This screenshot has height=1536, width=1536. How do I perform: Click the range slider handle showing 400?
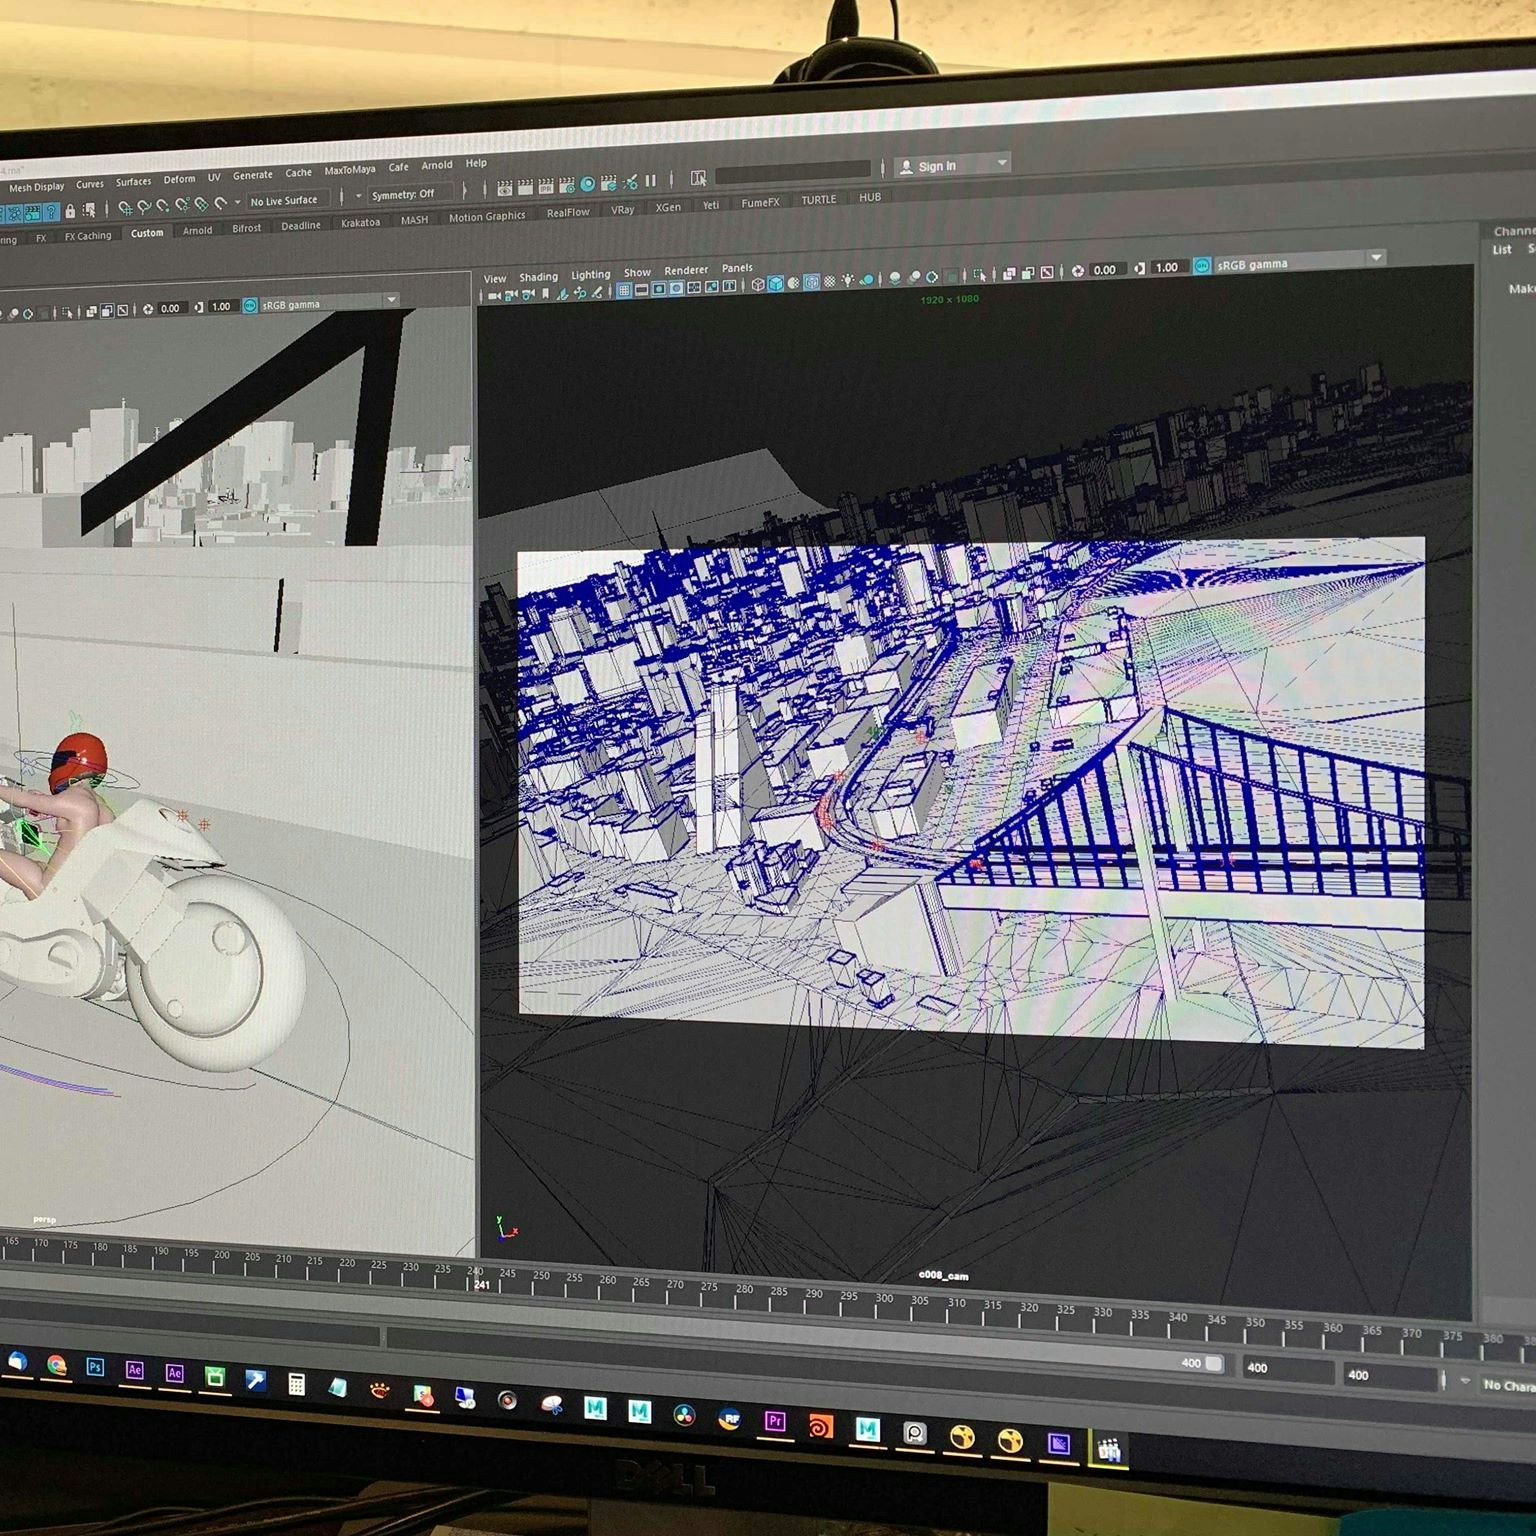(1201, 1363)
